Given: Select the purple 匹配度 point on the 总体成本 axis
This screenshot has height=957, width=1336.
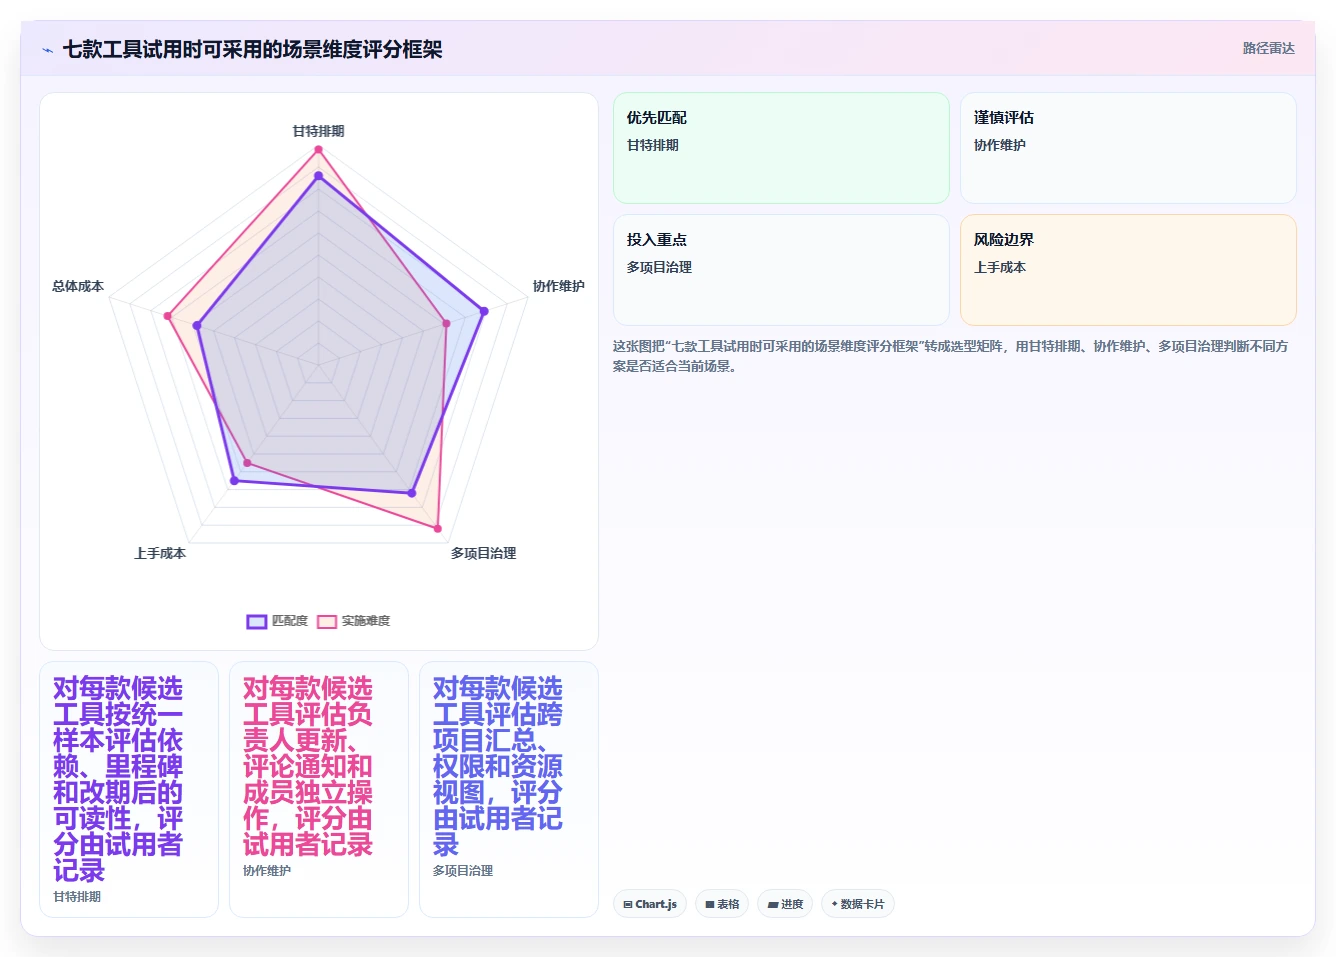Looking at the screenshot, I should (198, 326).
